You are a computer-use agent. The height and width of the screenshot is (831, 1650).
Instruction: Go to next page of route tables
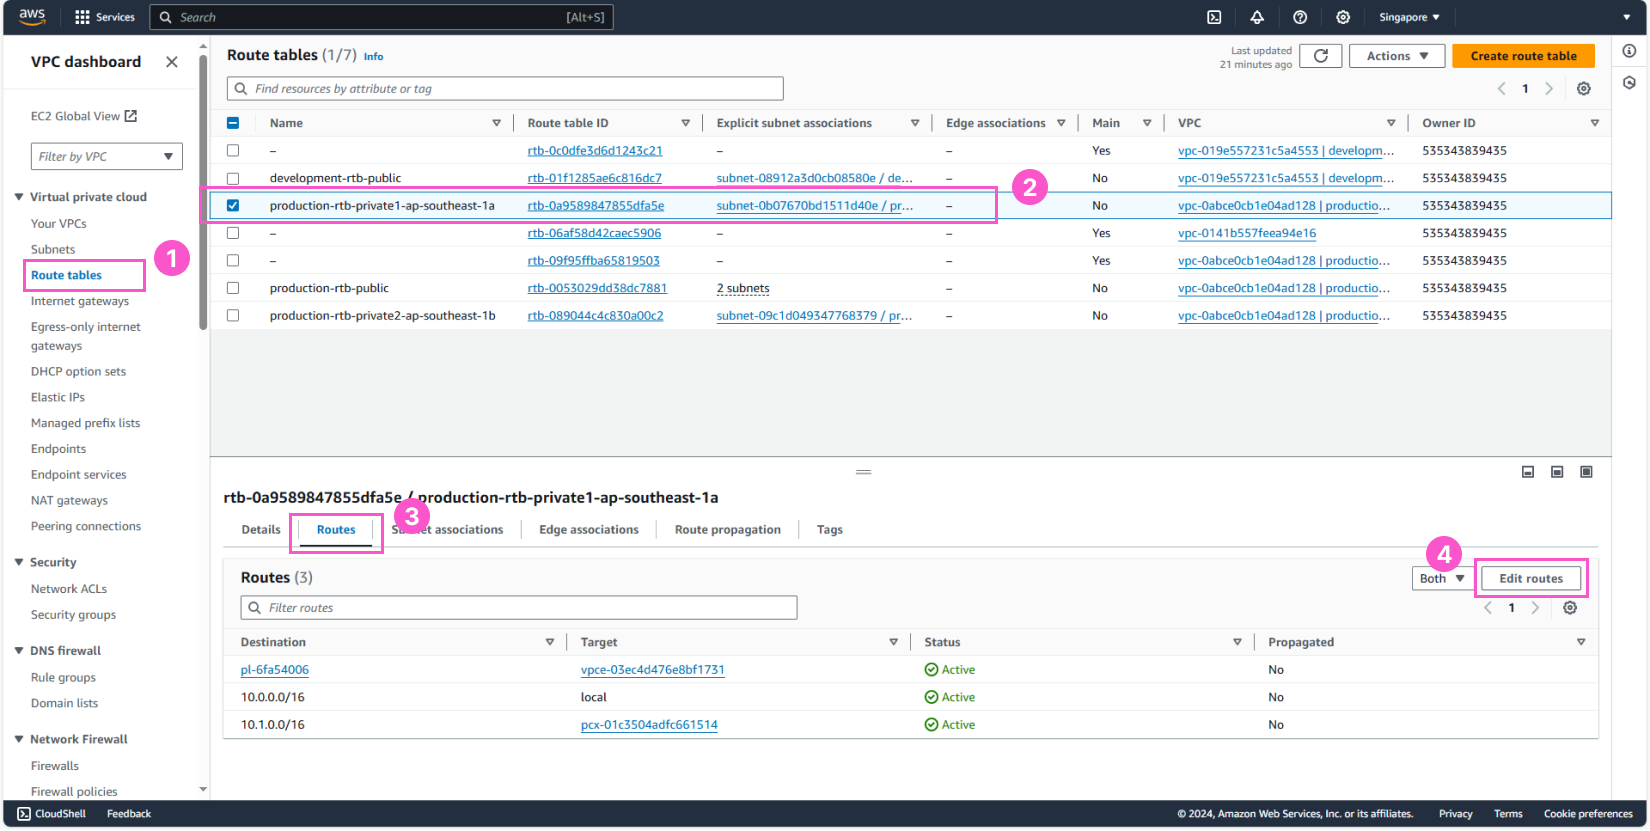1549,89
